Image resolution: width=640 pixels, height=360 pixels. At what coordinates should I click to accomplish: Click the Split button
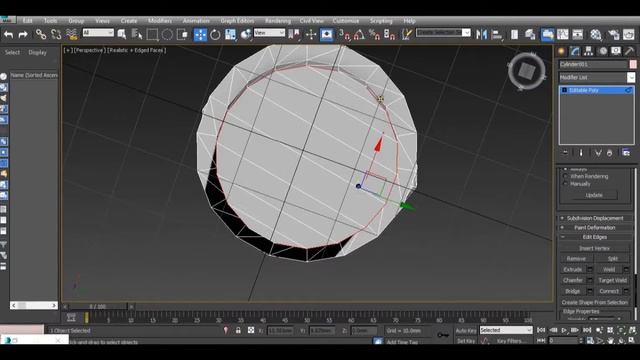coord(612,258)
